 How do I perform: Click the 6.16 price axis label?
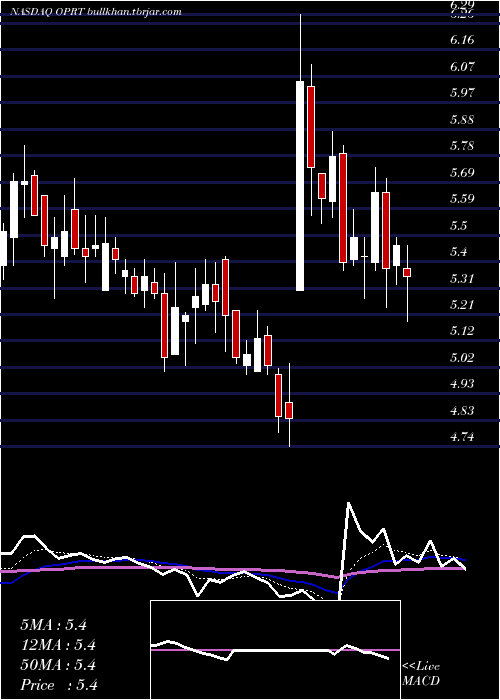462,40
